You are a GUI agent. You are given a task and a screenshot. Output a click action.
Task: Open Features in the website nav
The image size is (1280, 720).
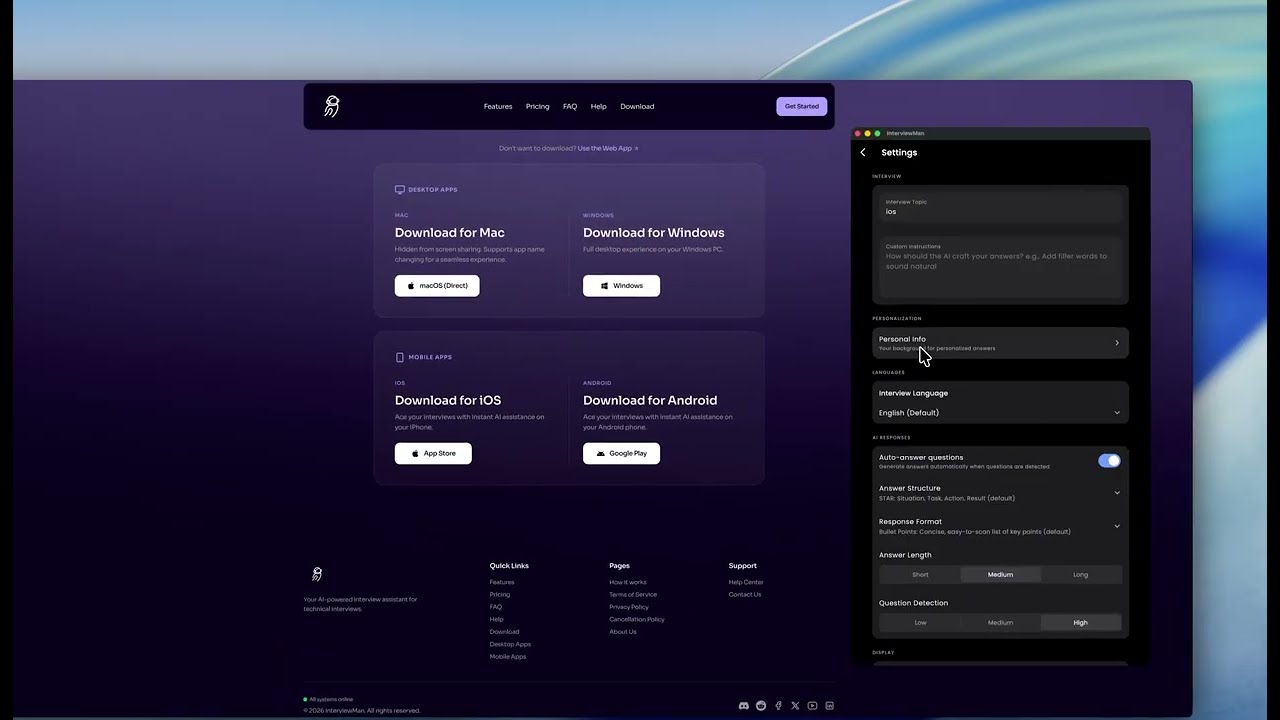point(498,106)
